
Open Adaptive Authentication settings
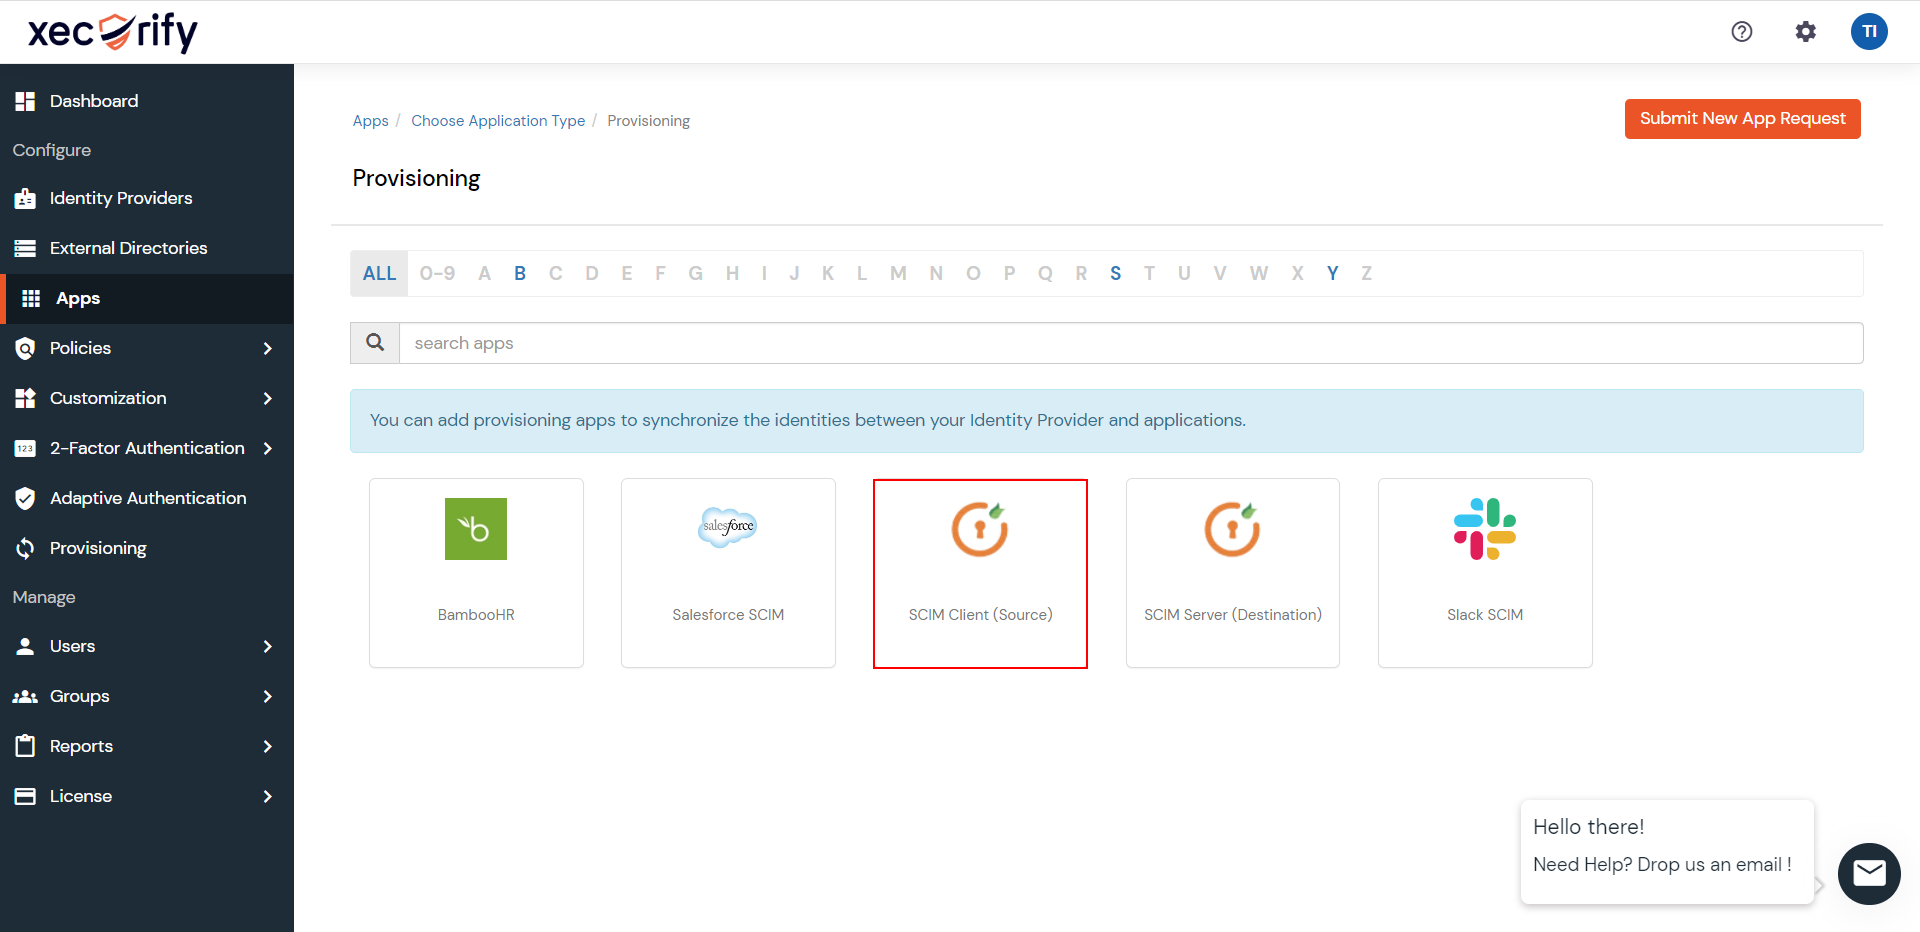click(147, 498)
